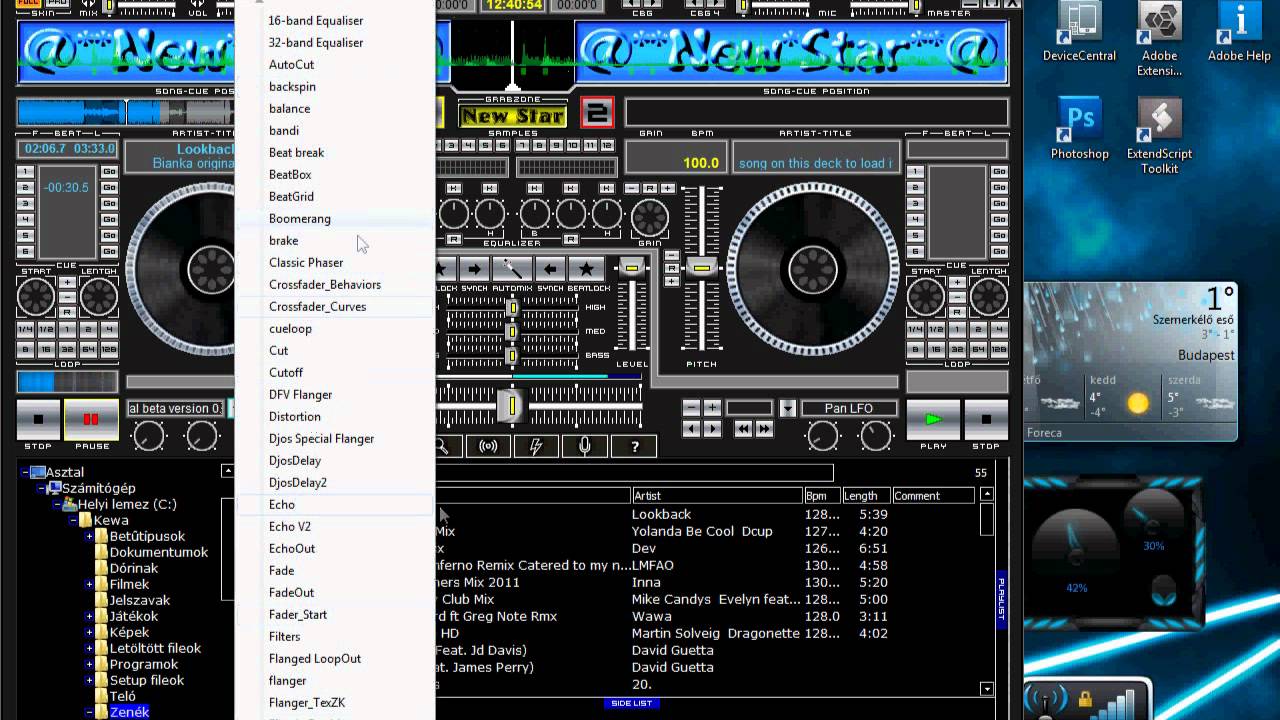Image resolution: width=1280 pixels, height=720 pixels.
Task: Click the right deck top Go button
Action: [x=998, y=172]
